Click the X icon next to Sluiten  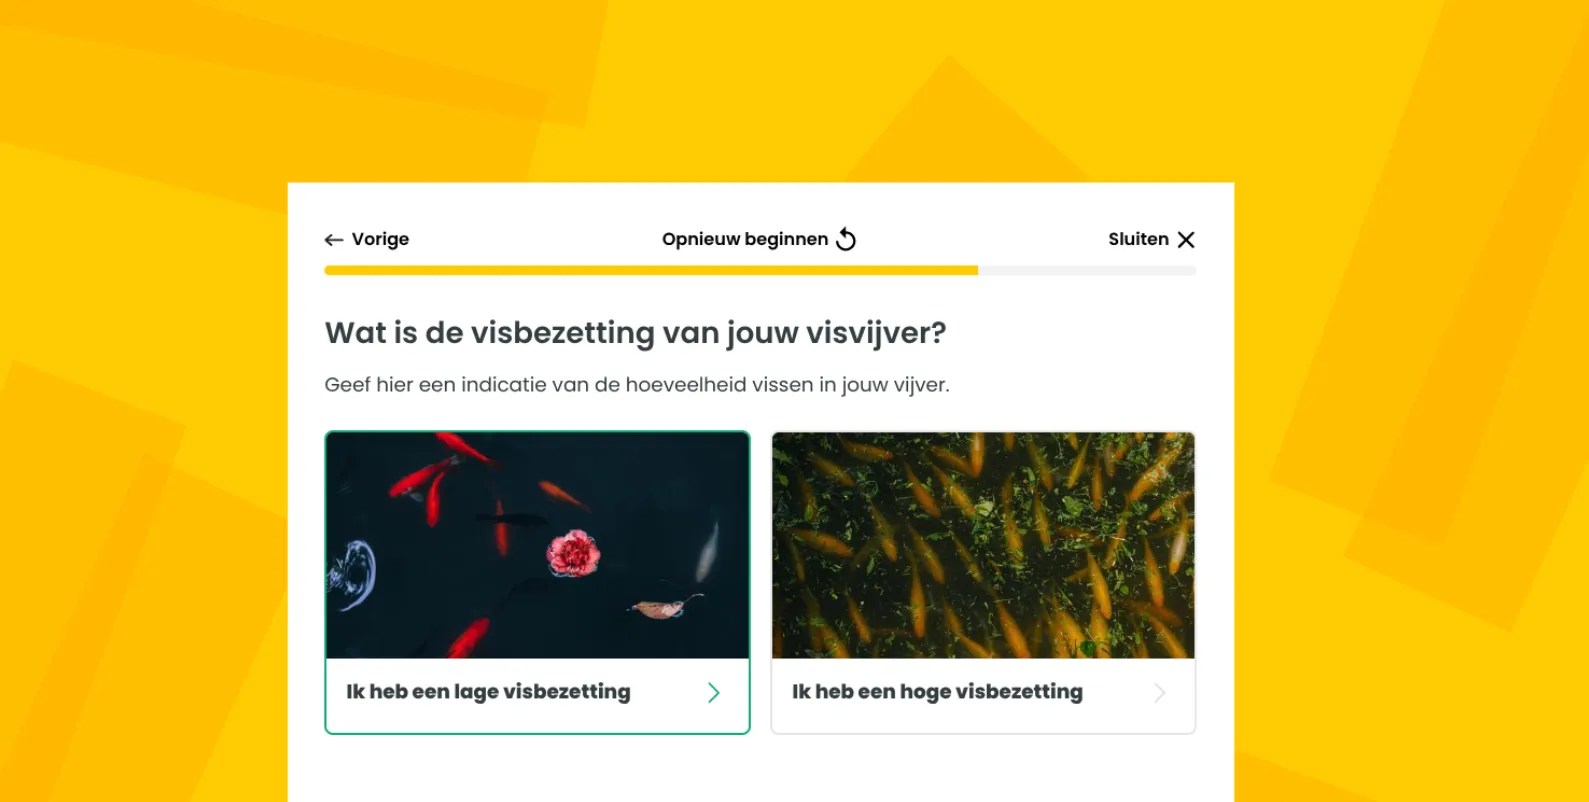coord(1186,240)
